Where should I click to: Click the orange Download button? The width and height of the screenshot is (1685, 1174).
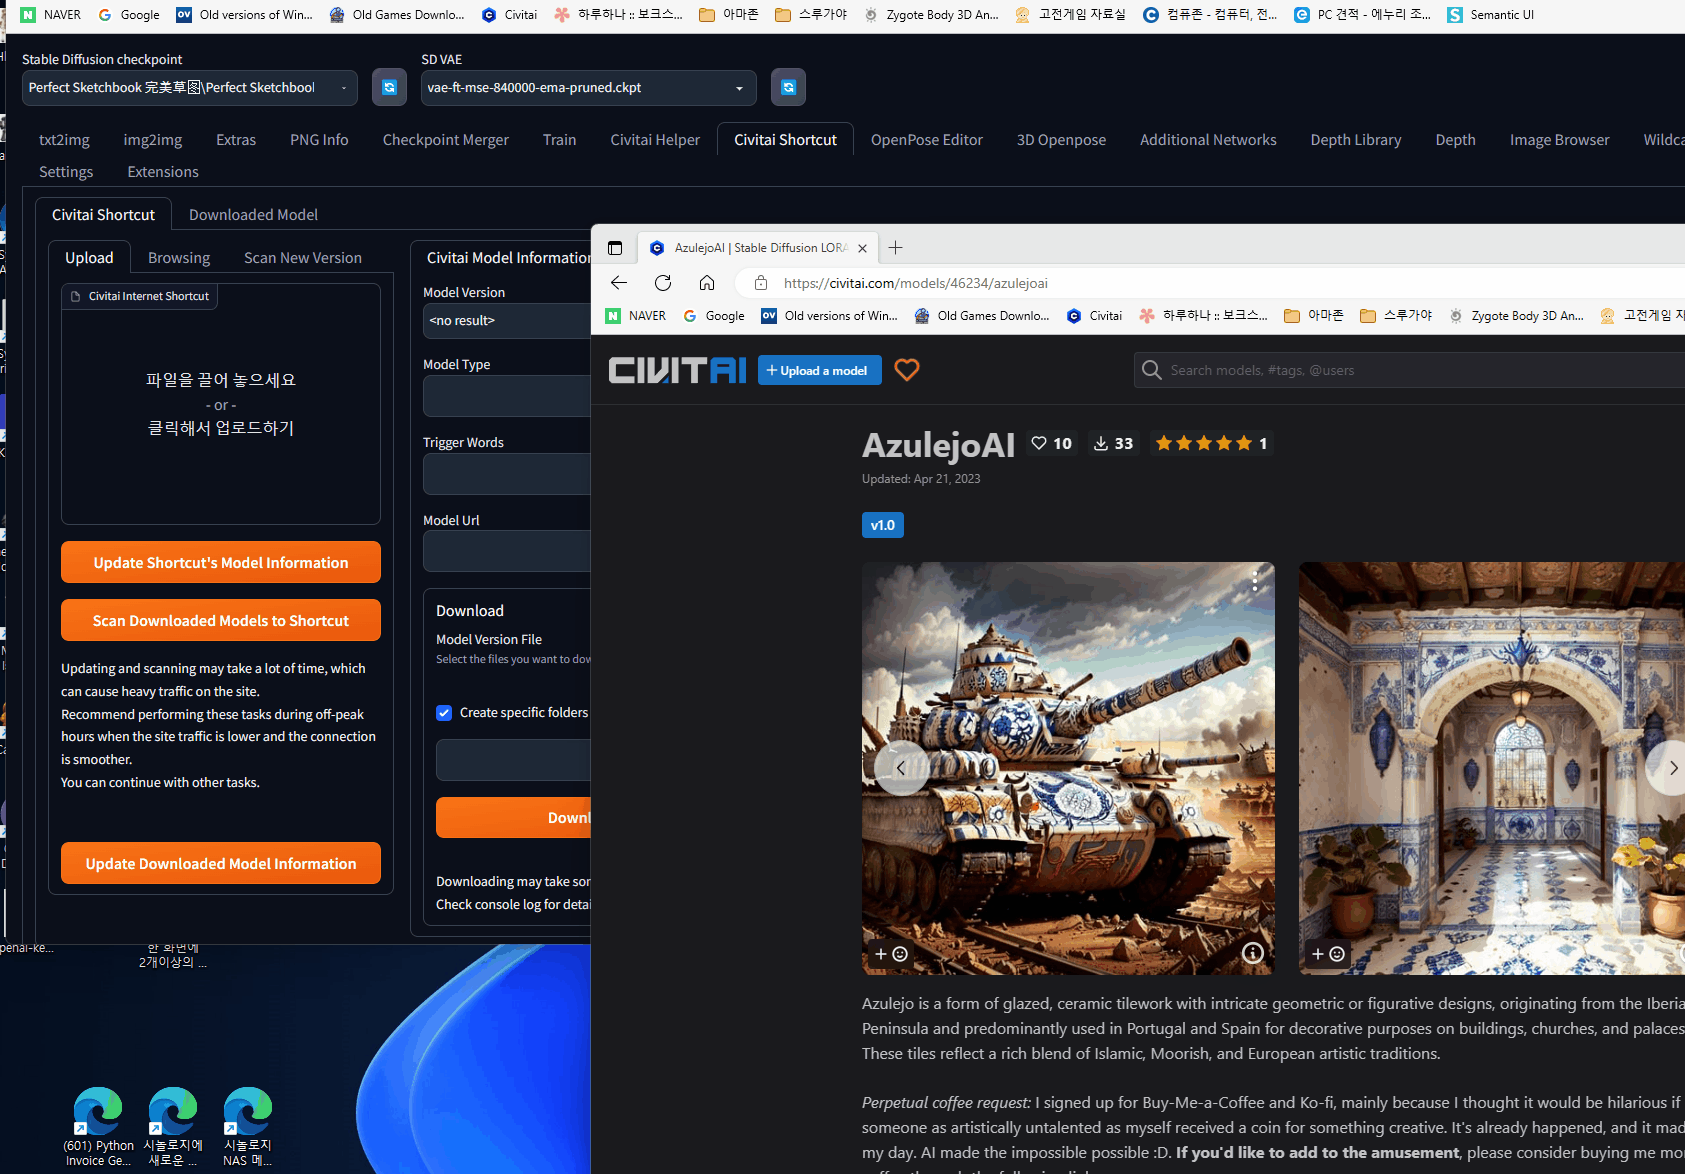point(513,818)
